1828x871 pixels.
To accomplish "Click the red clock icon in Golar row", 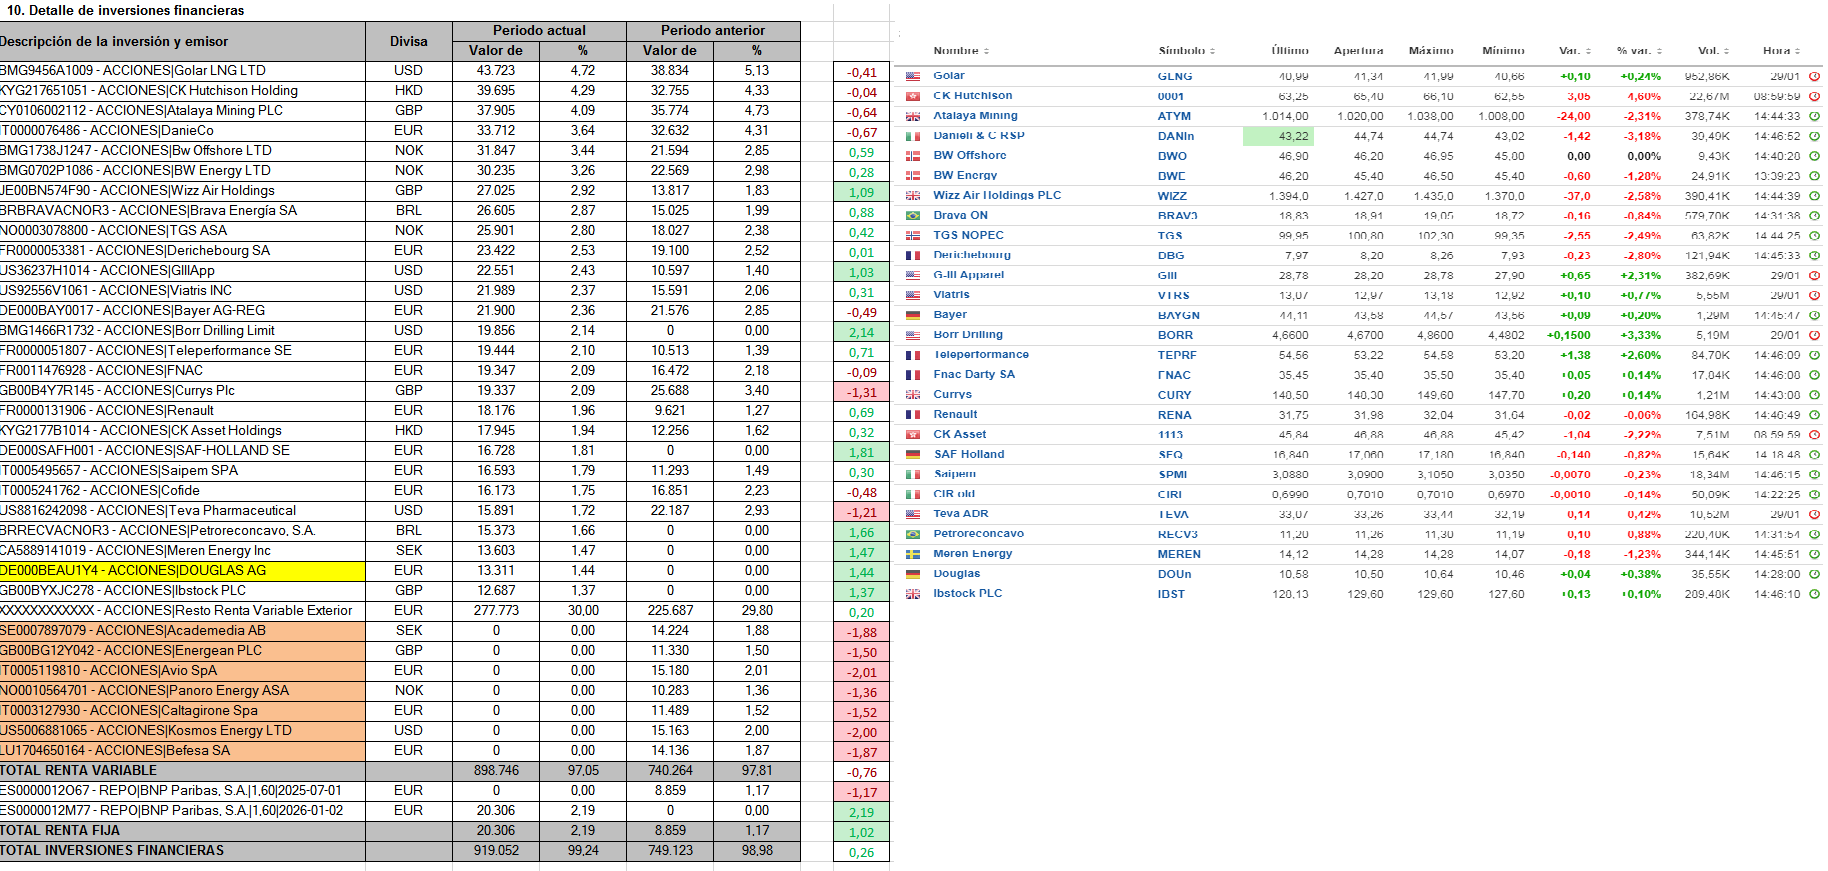I will pos(1814,76).
